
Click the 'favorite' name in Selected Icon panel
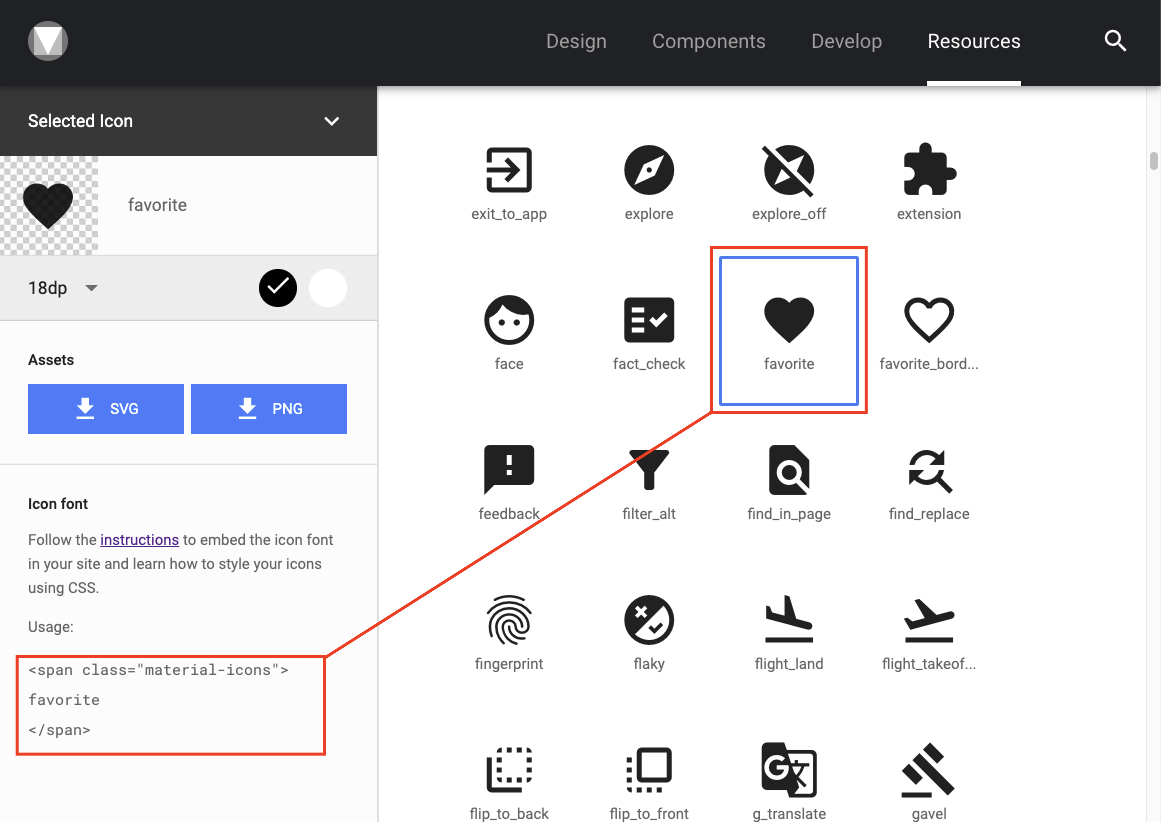click(157, 205)
